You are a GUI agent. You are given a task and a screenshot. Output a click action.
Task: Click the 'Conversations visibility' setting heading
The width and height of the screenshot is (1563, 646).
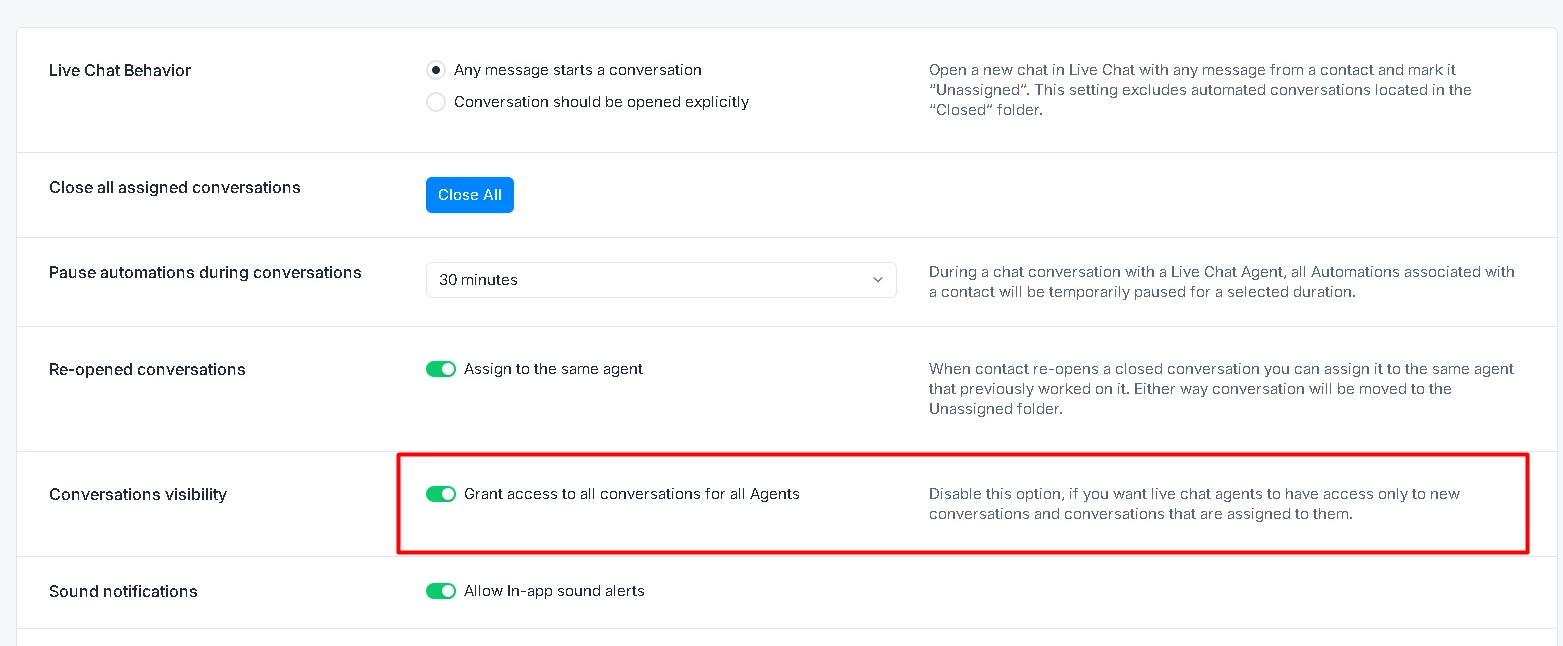[x=138, y=494]
